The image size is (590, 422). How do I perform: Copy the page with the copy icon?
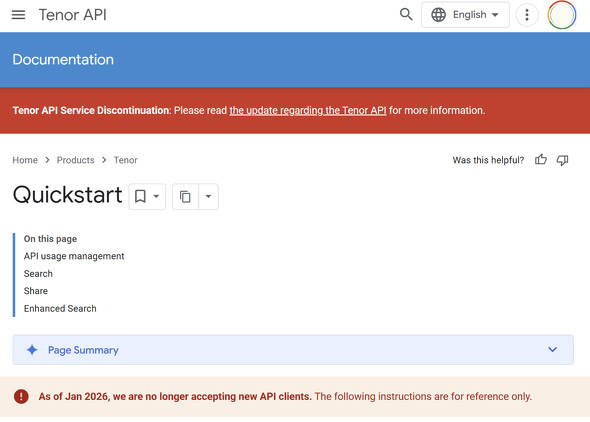coord(185,196)
